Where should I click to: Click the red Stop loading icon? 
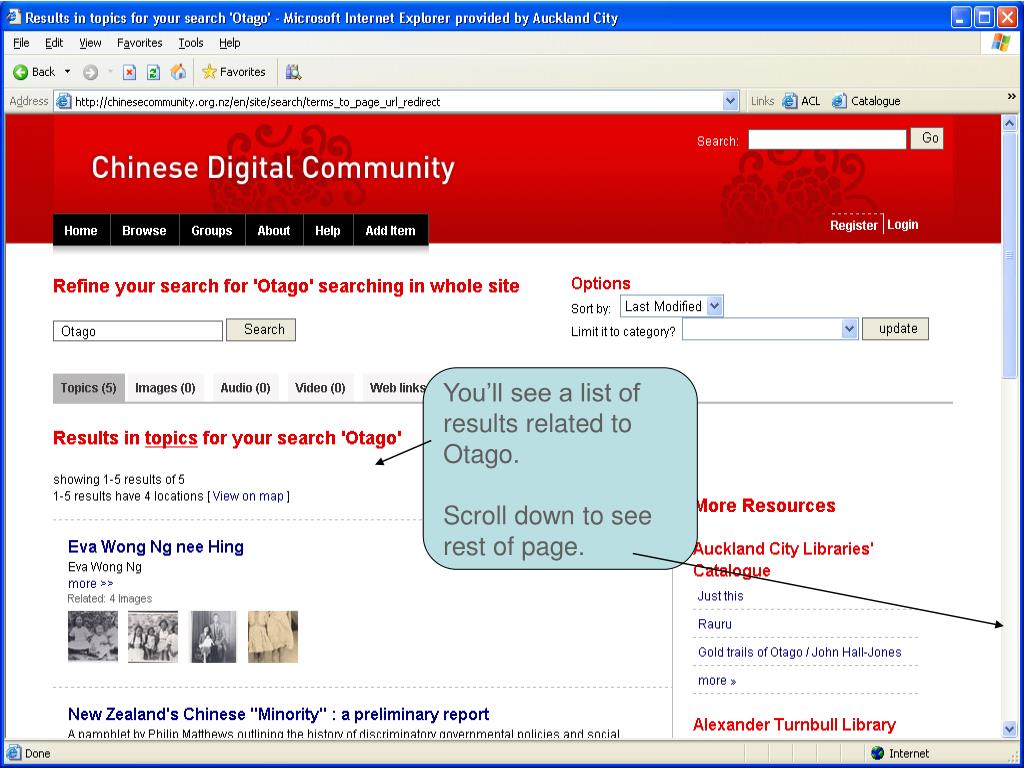129,72
